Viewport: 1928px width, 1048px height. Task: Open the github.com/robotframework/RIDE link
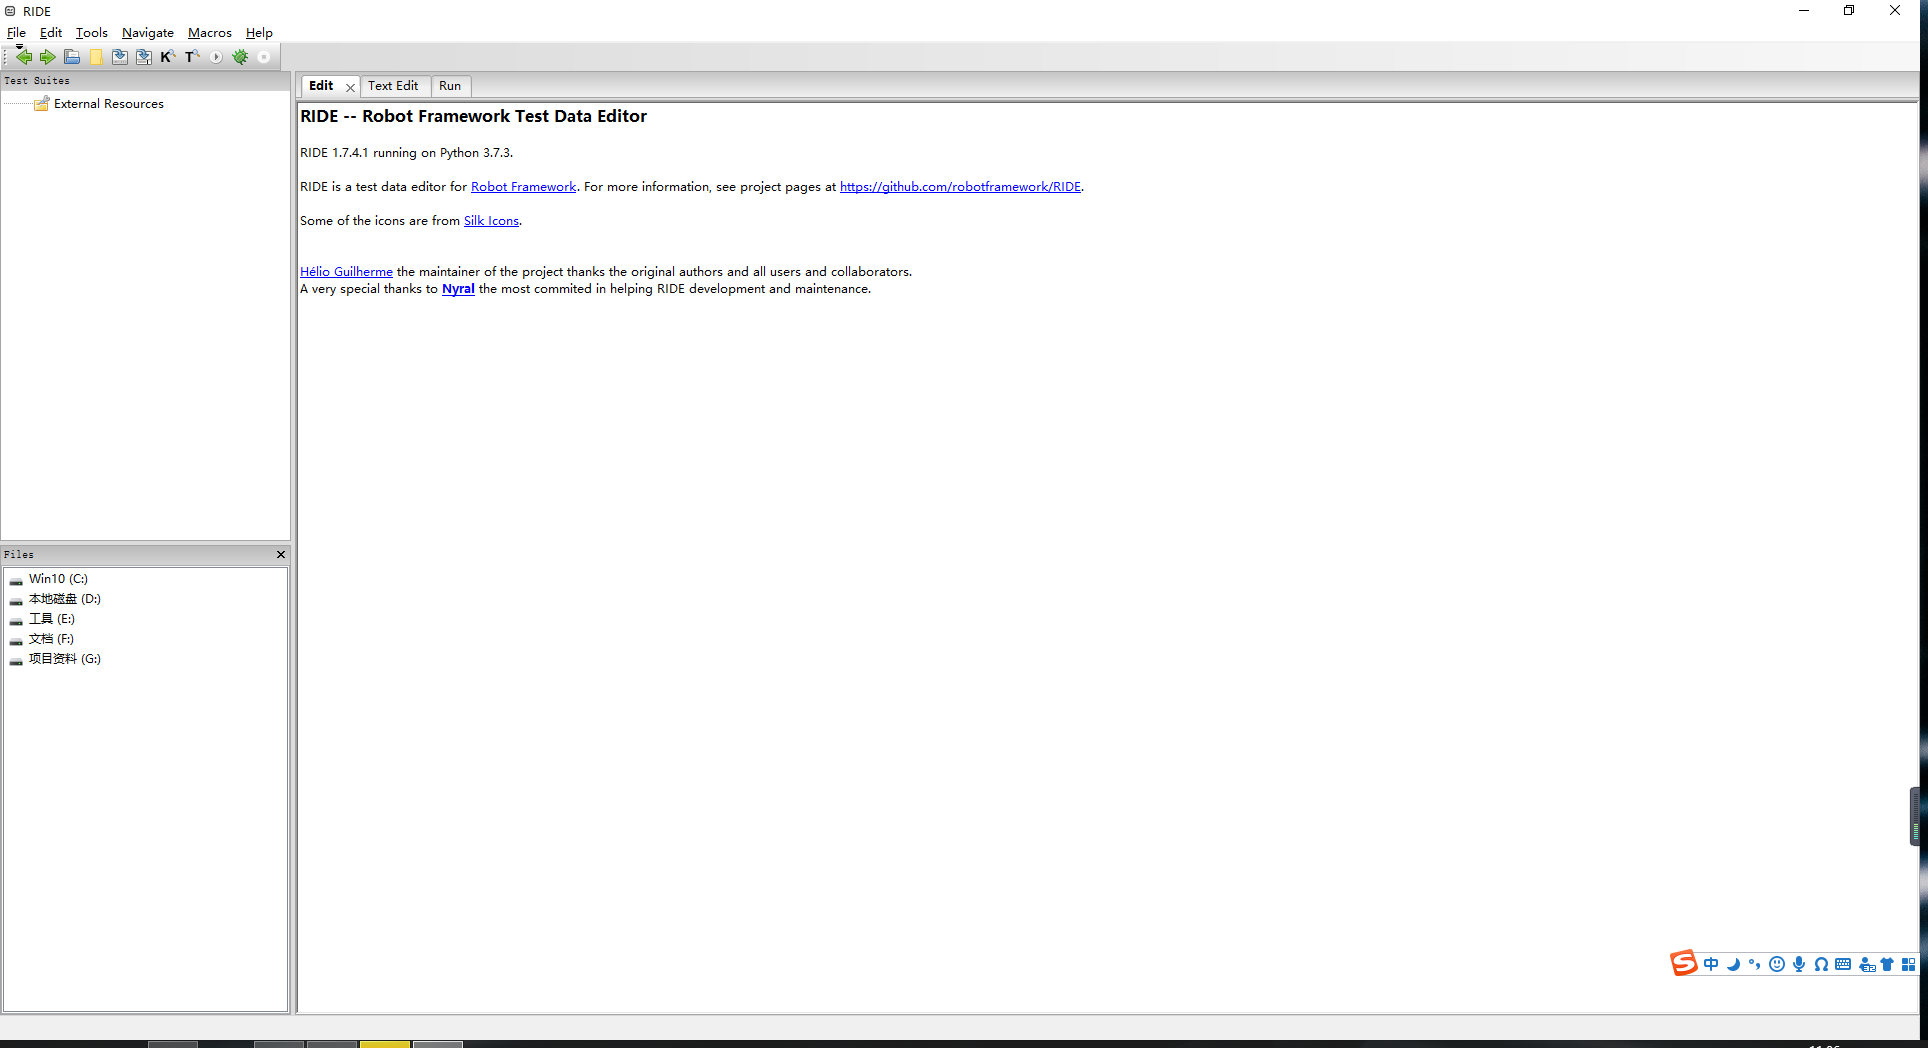click(960, 187)
